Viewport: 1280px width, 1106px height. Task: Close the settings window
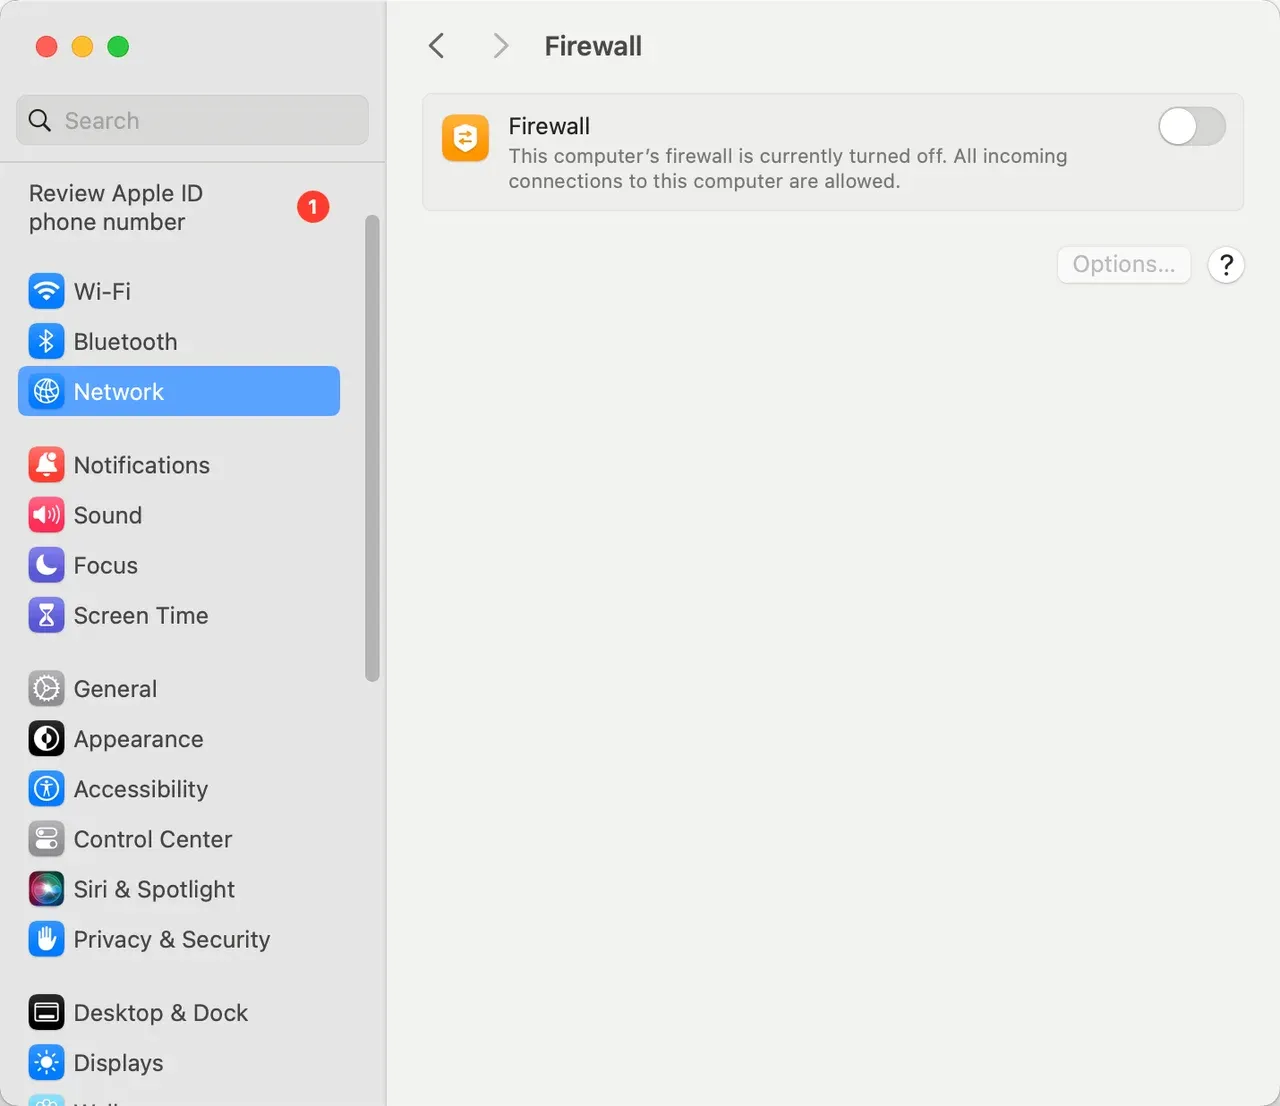(x=46, y=46)
